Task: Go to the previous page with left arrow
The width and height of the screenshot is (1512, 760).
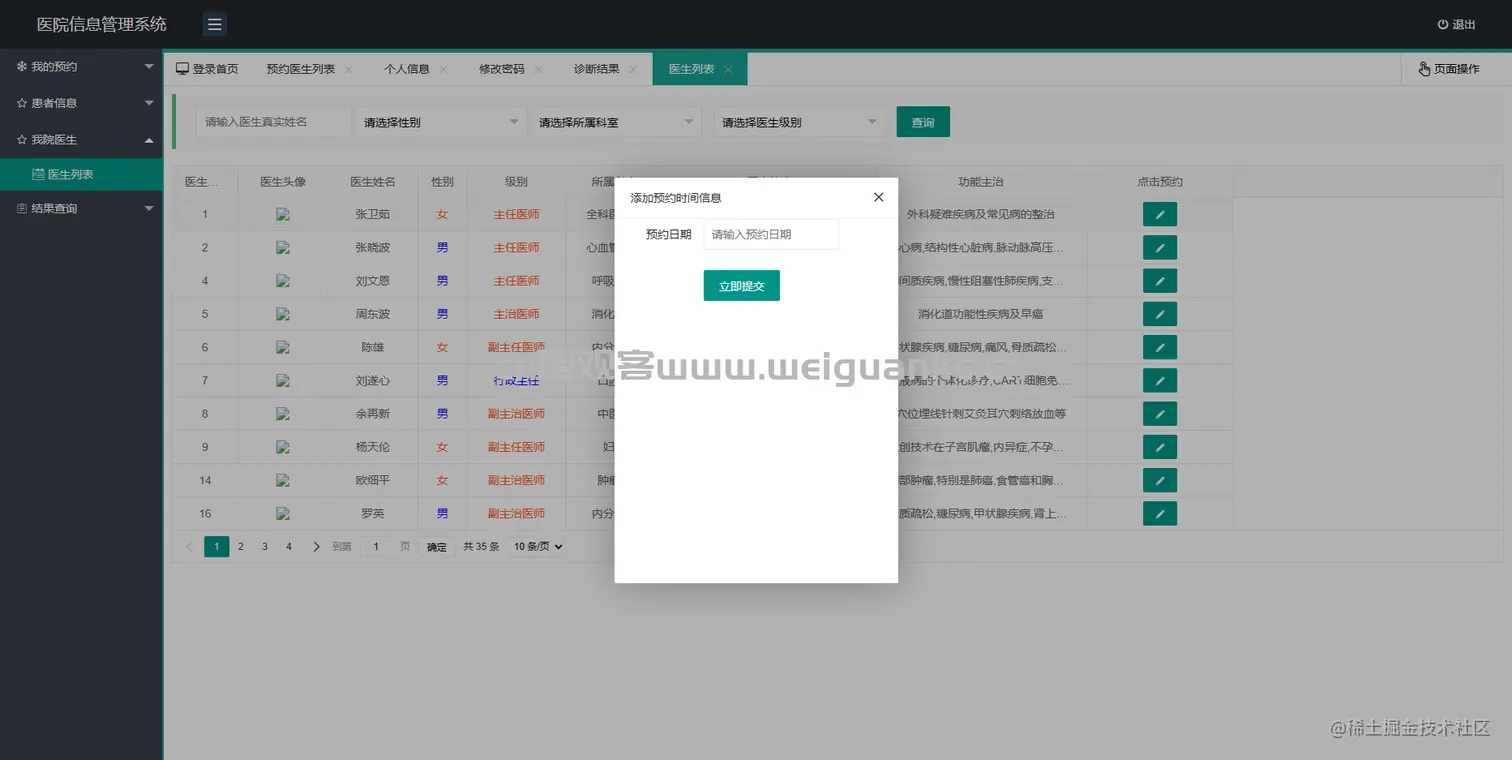Action: 189,547
